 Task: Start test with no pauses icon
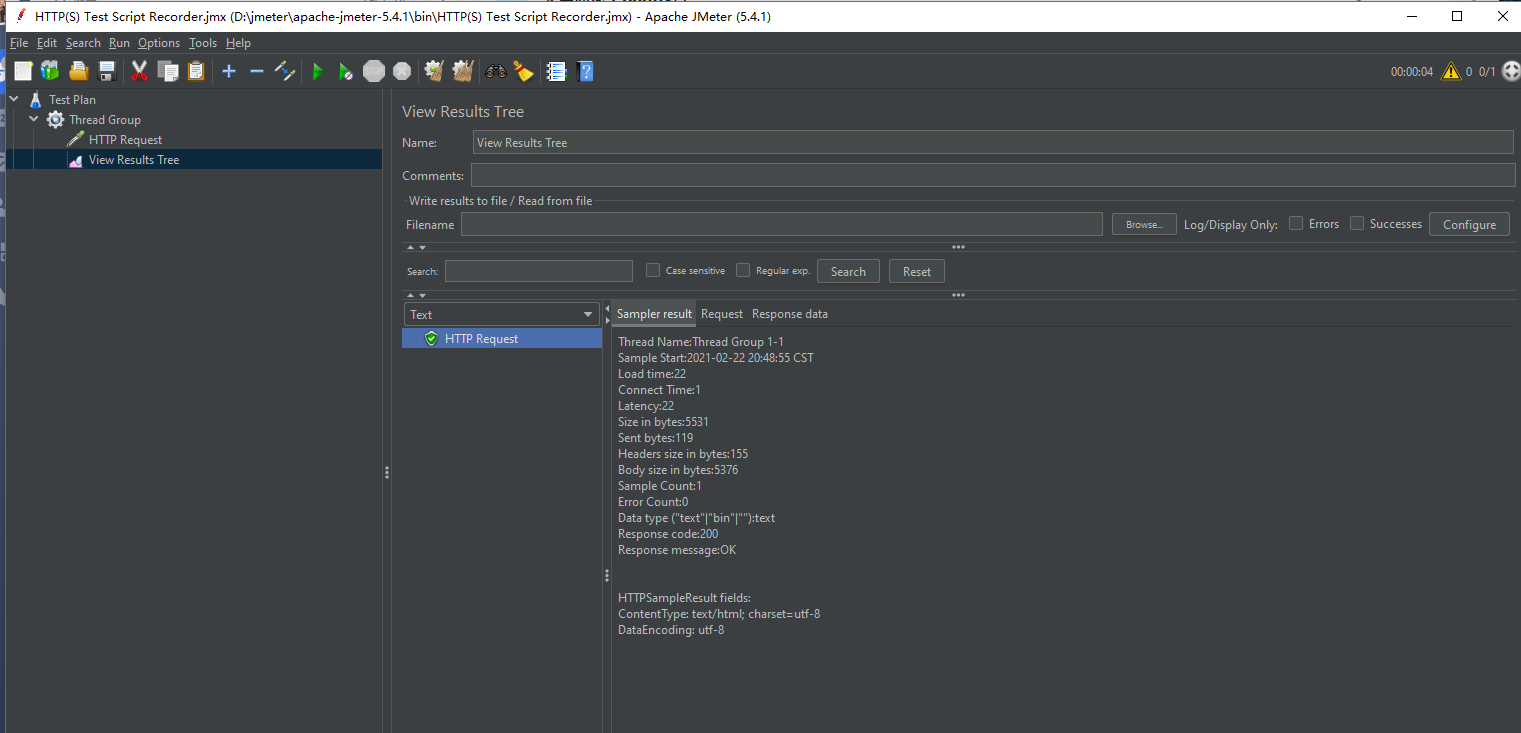pos(346,71)
